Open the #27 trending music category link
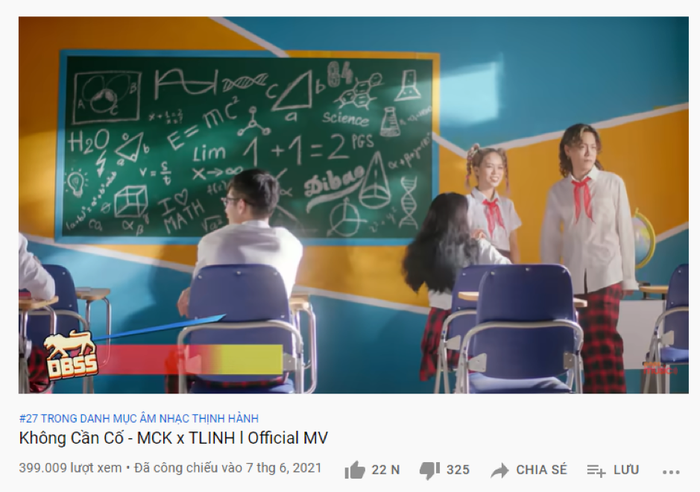 pos(139,418)
